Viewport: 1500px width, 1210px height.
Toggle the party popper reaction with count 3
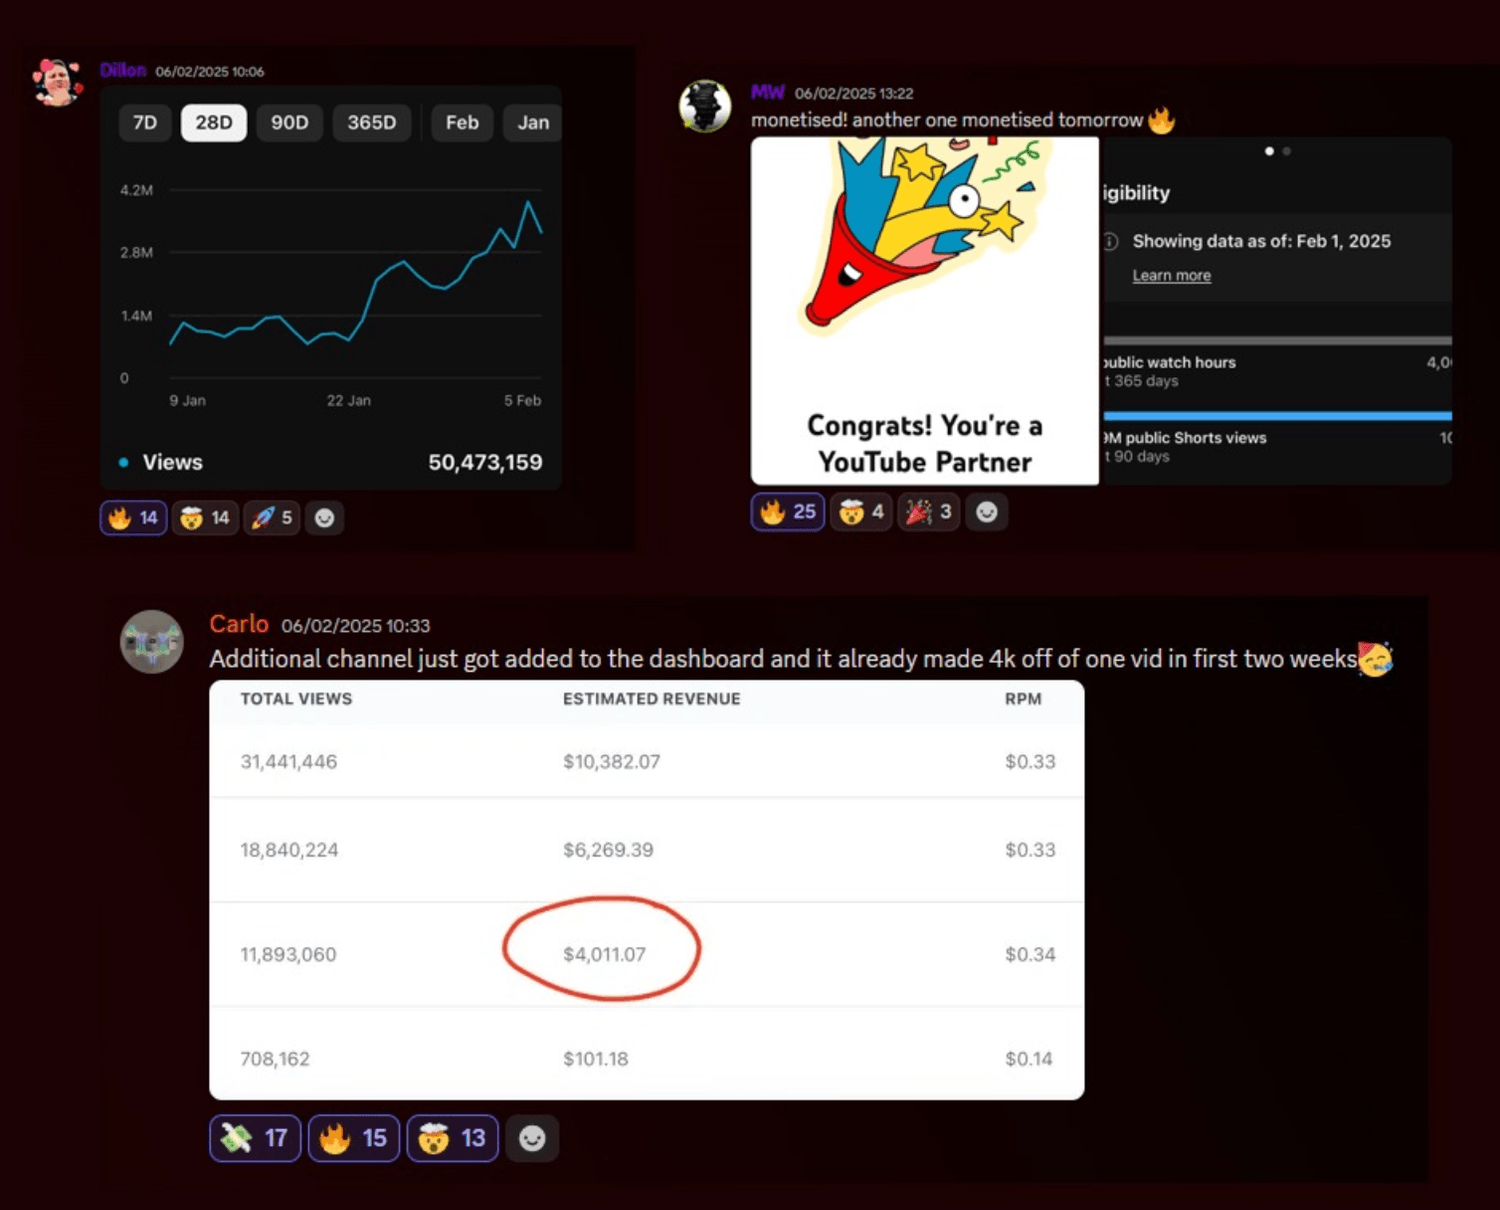pos(929,512)
